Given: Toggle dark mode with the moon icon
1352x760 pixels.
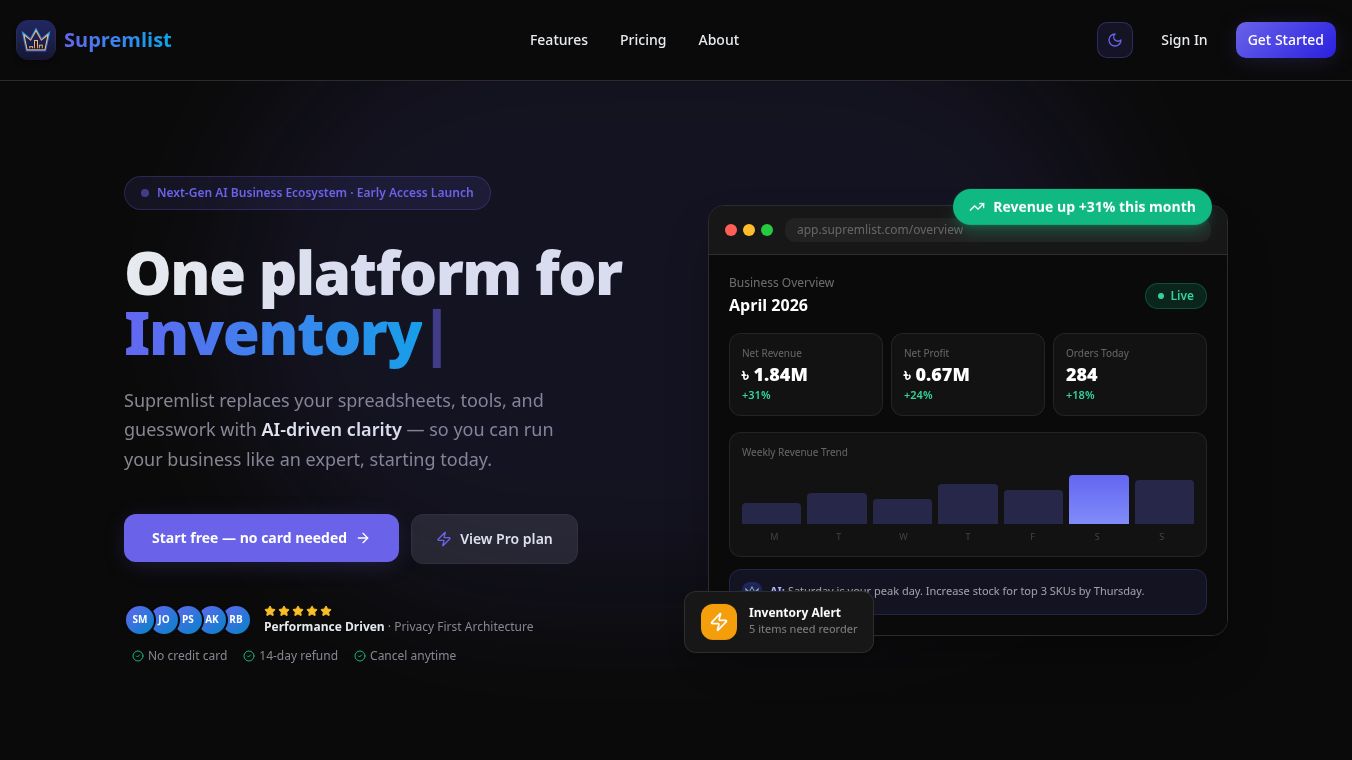Looking at the screenshot, I should 1115,40.
